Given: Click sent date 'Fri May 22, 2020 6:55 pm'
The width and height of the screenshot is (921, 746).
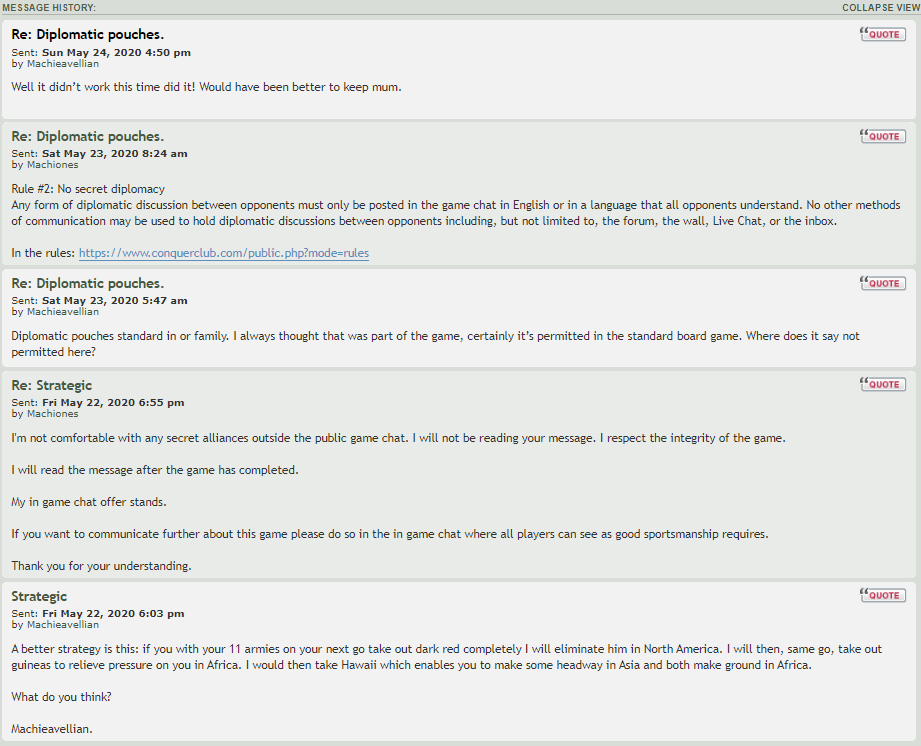Looking at the screenshot, I should 113,402.
